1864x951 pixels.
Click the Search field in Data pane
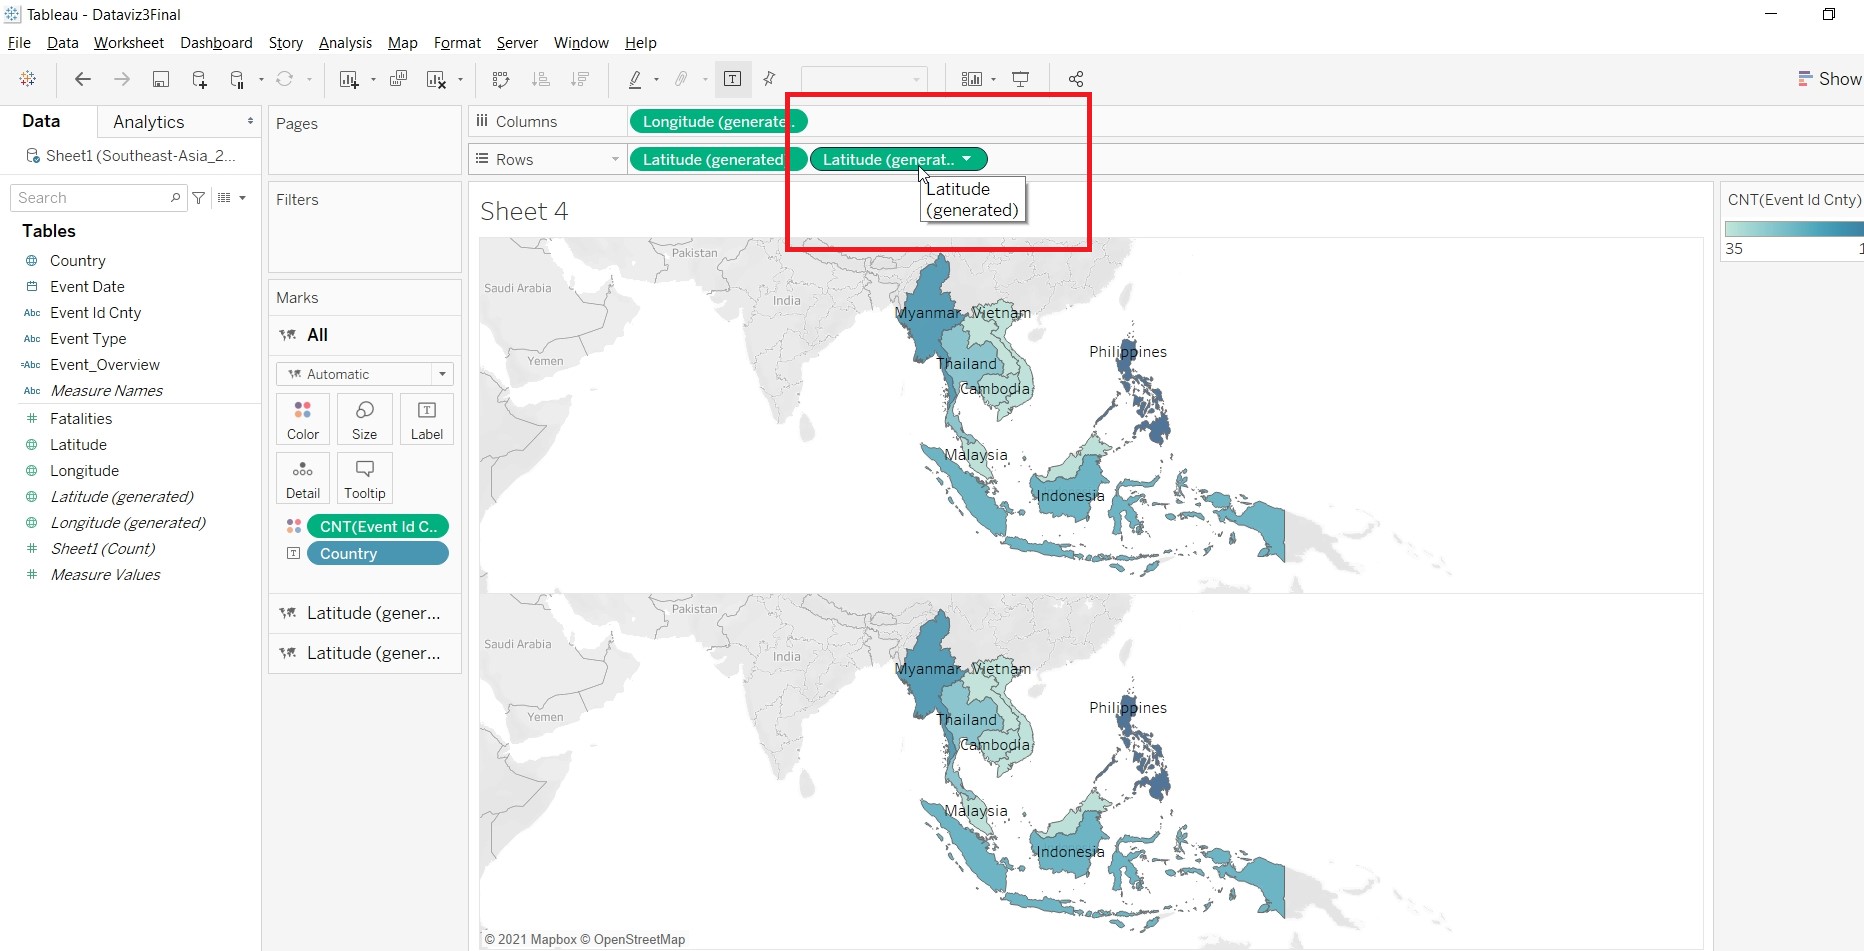coord(92,198)
